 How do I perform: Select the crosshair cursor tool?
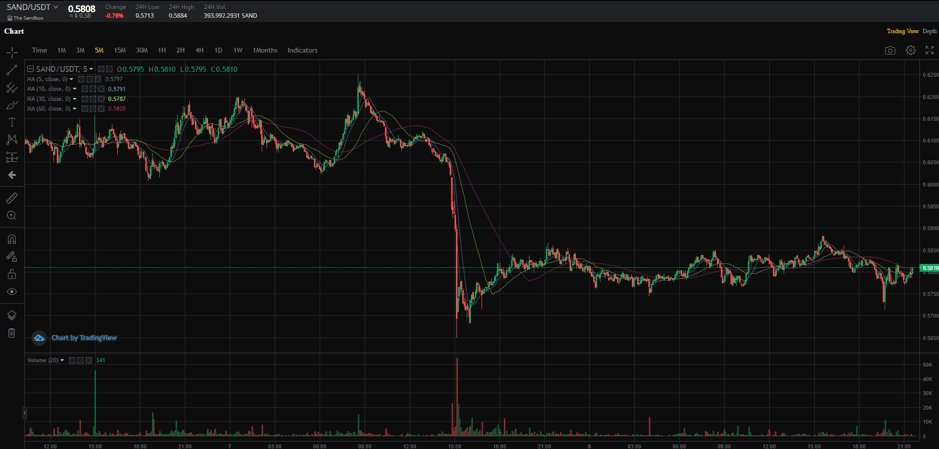click(x=12, y=52)
